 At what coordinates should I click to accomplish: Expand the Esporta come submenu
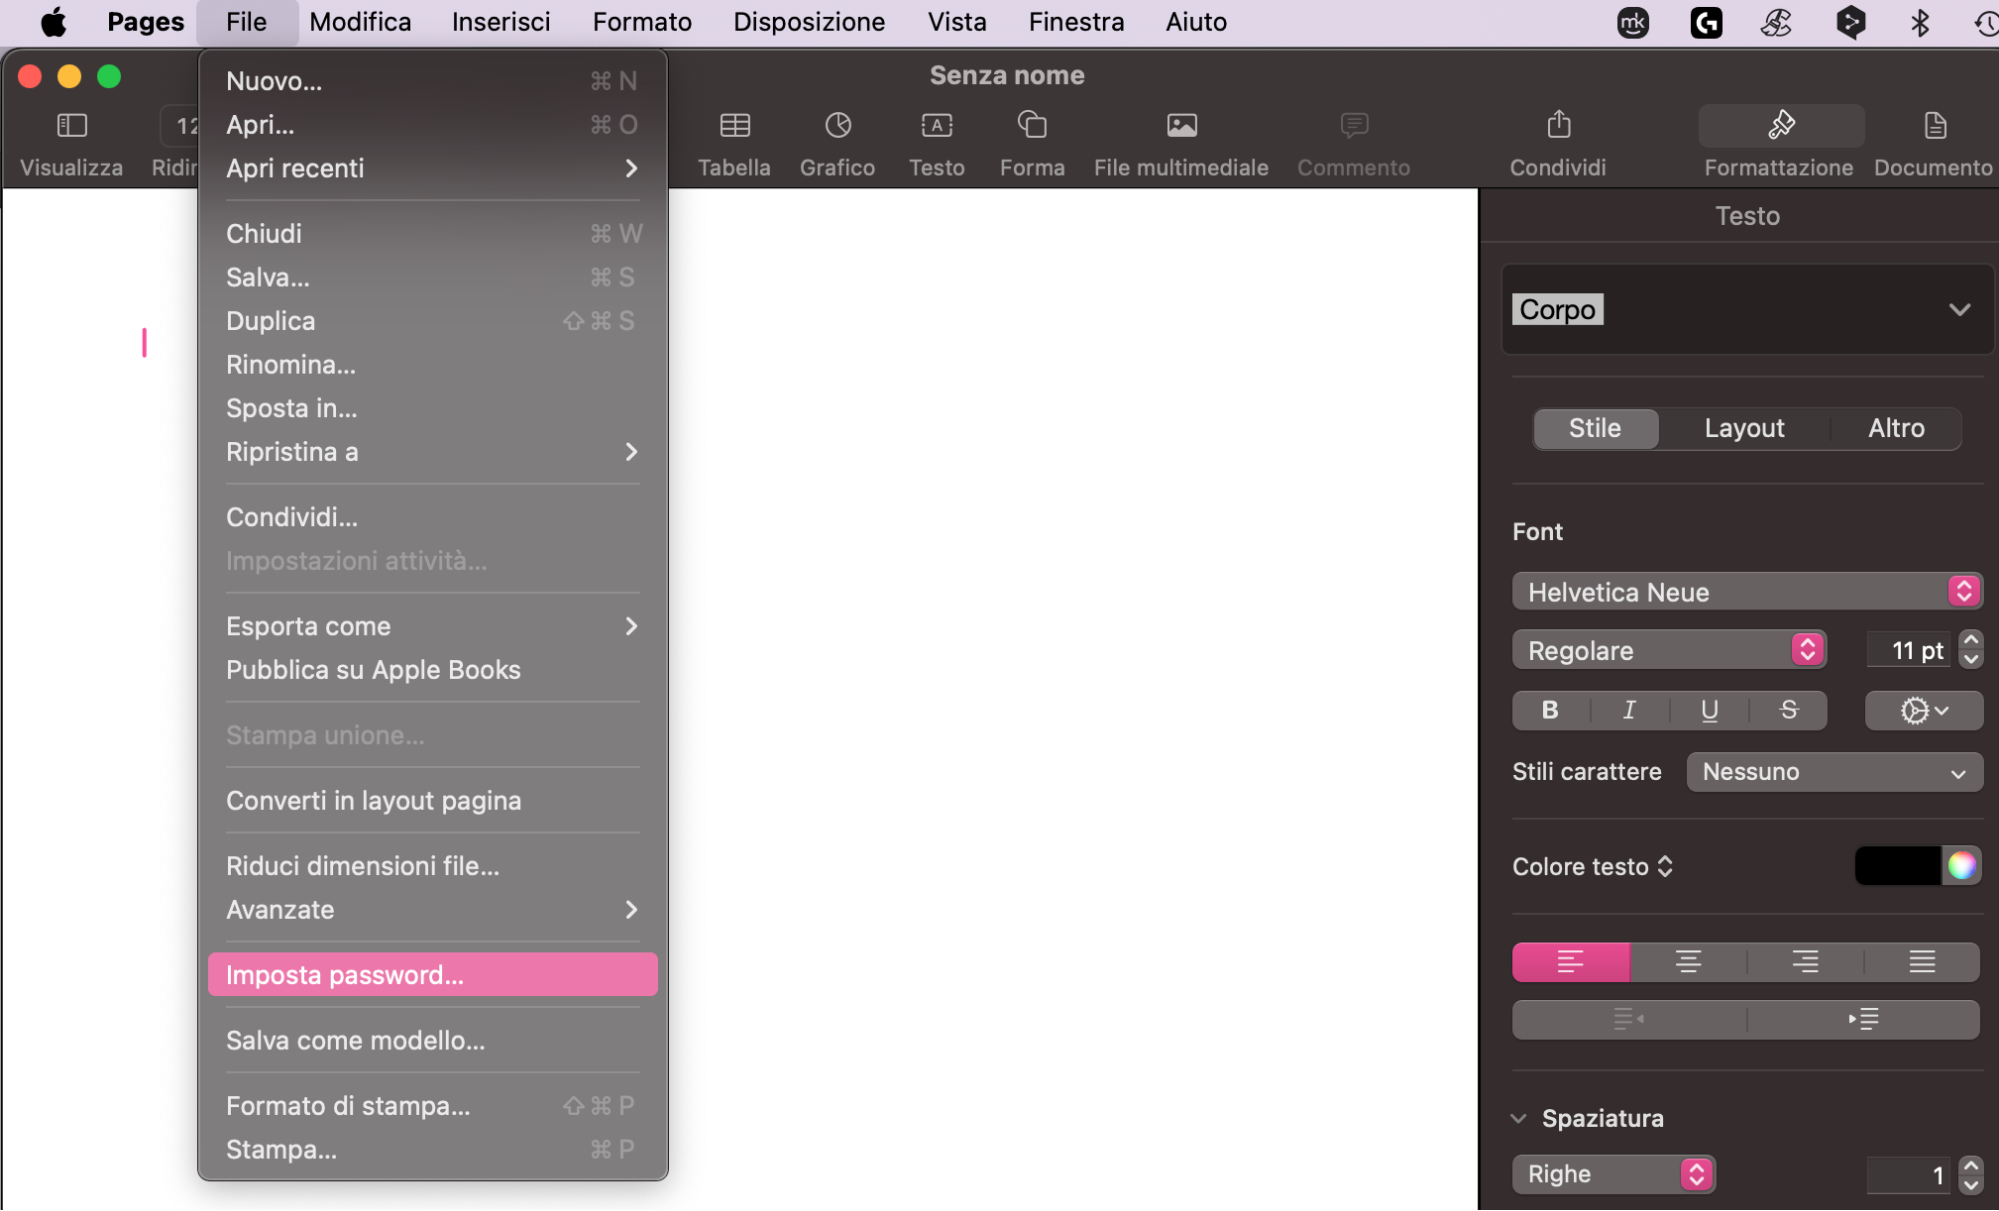432,626
